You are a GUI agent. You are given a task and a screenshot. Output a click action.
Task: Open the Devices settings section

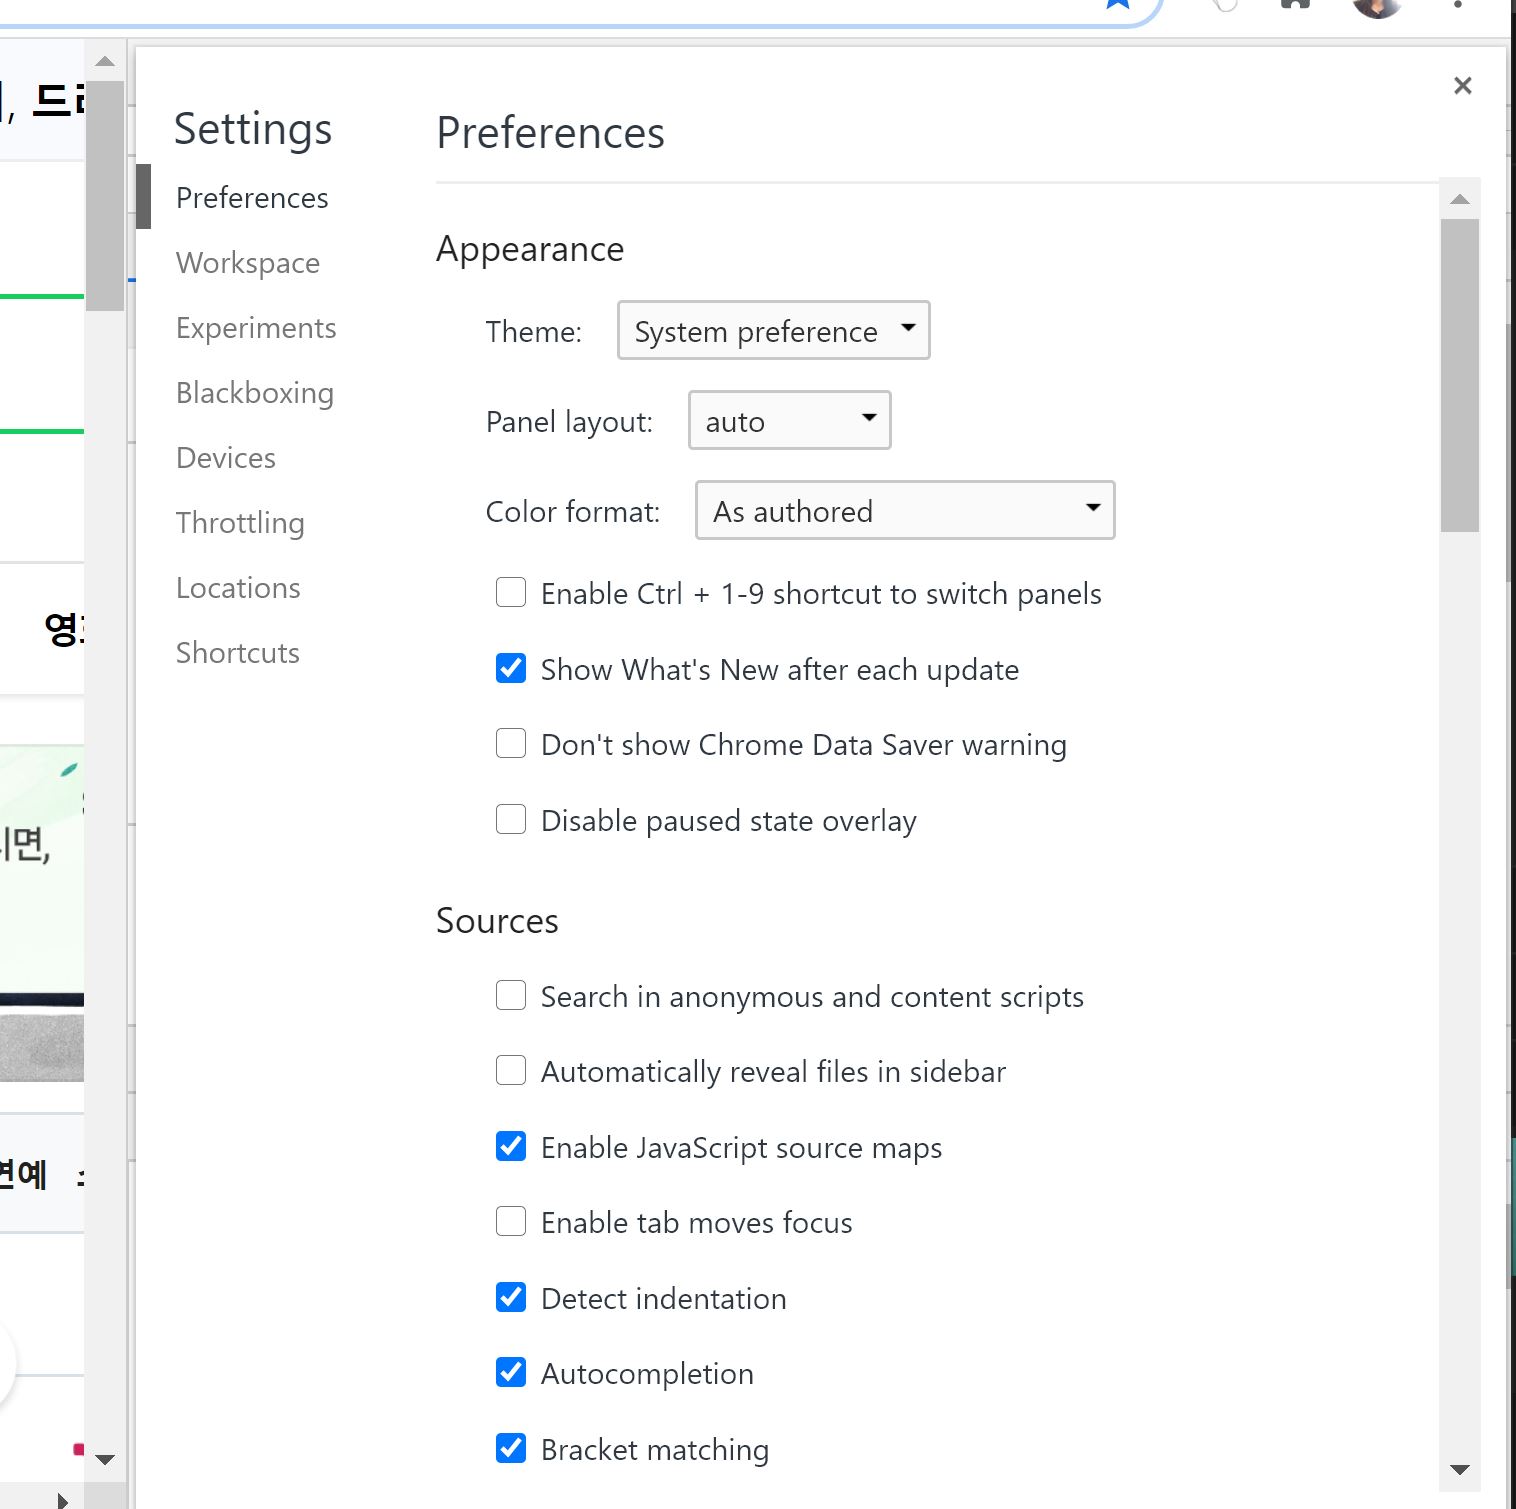point(226,458)
